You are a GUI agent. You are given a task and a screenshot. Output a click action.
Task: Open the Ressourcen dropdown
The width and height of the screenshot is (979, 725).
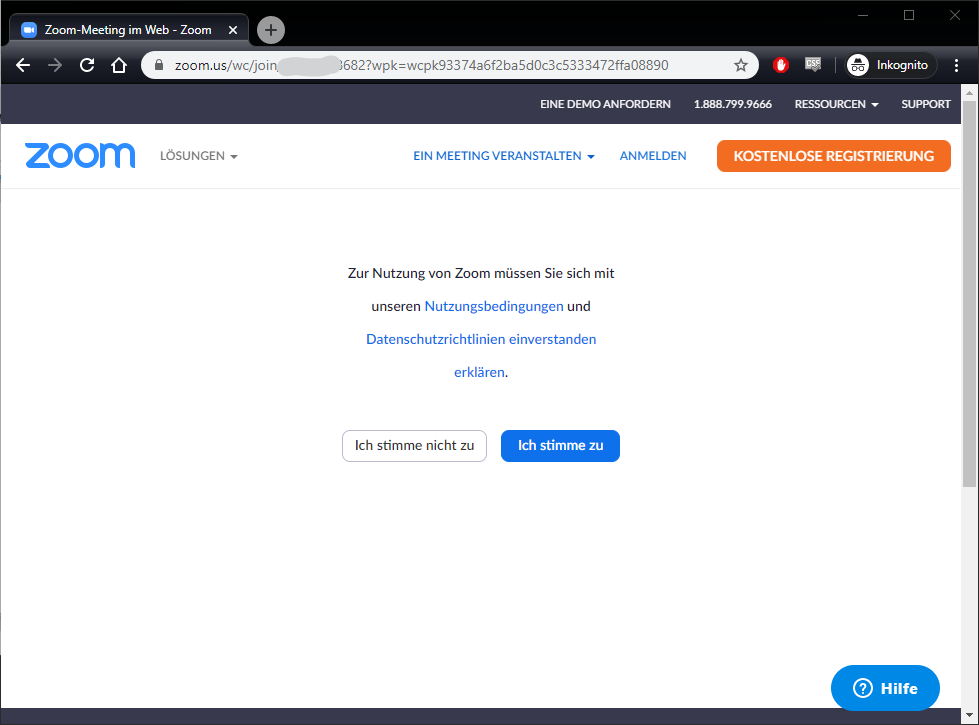tap(836, 104)
